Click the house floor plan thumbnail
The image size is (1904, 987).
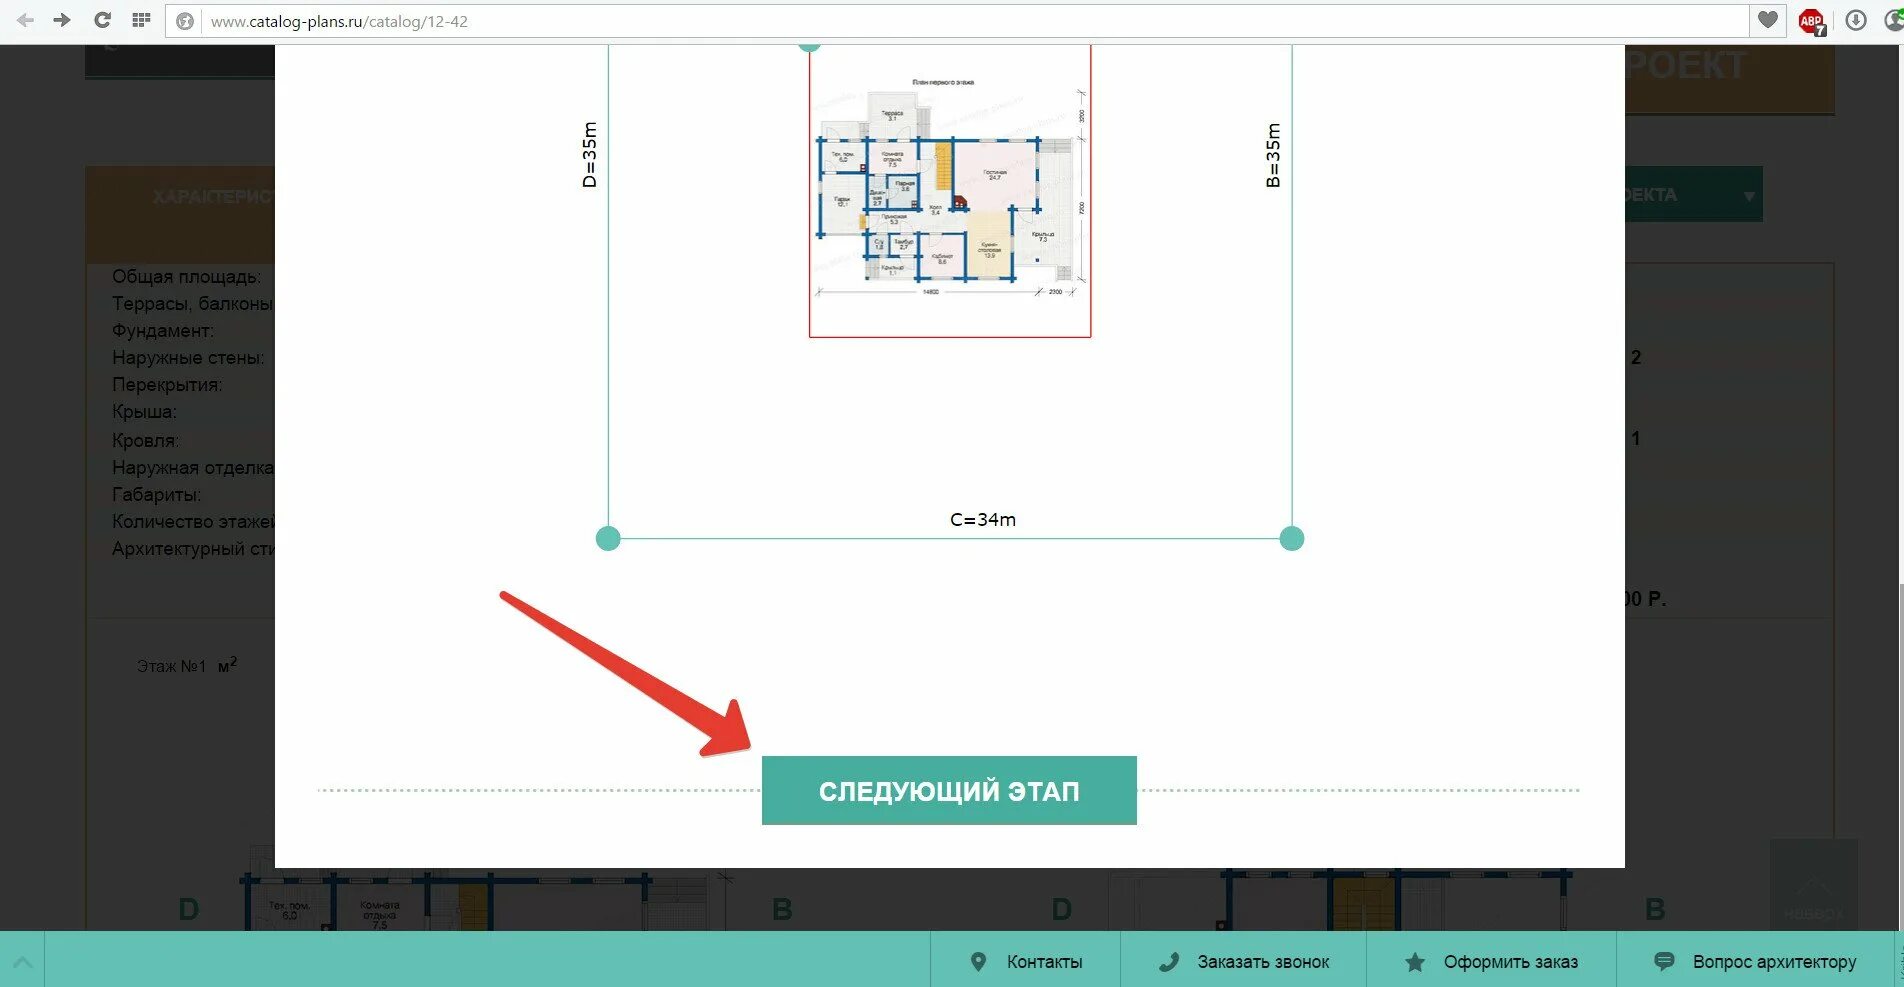coord(949,190)
